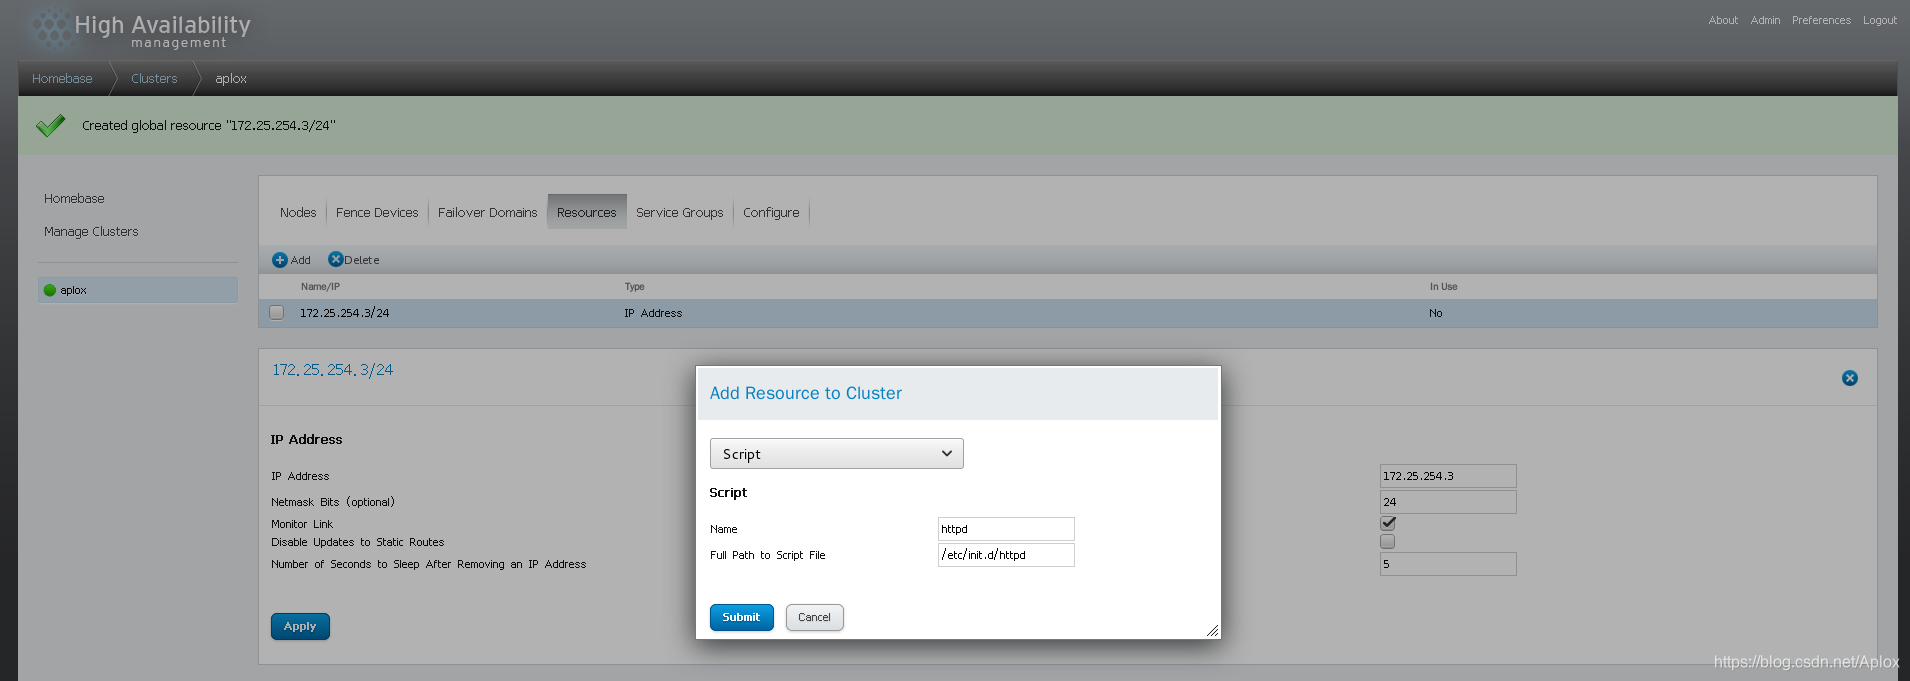
Task: Click the In Use value No
Action: [1436, 313]
